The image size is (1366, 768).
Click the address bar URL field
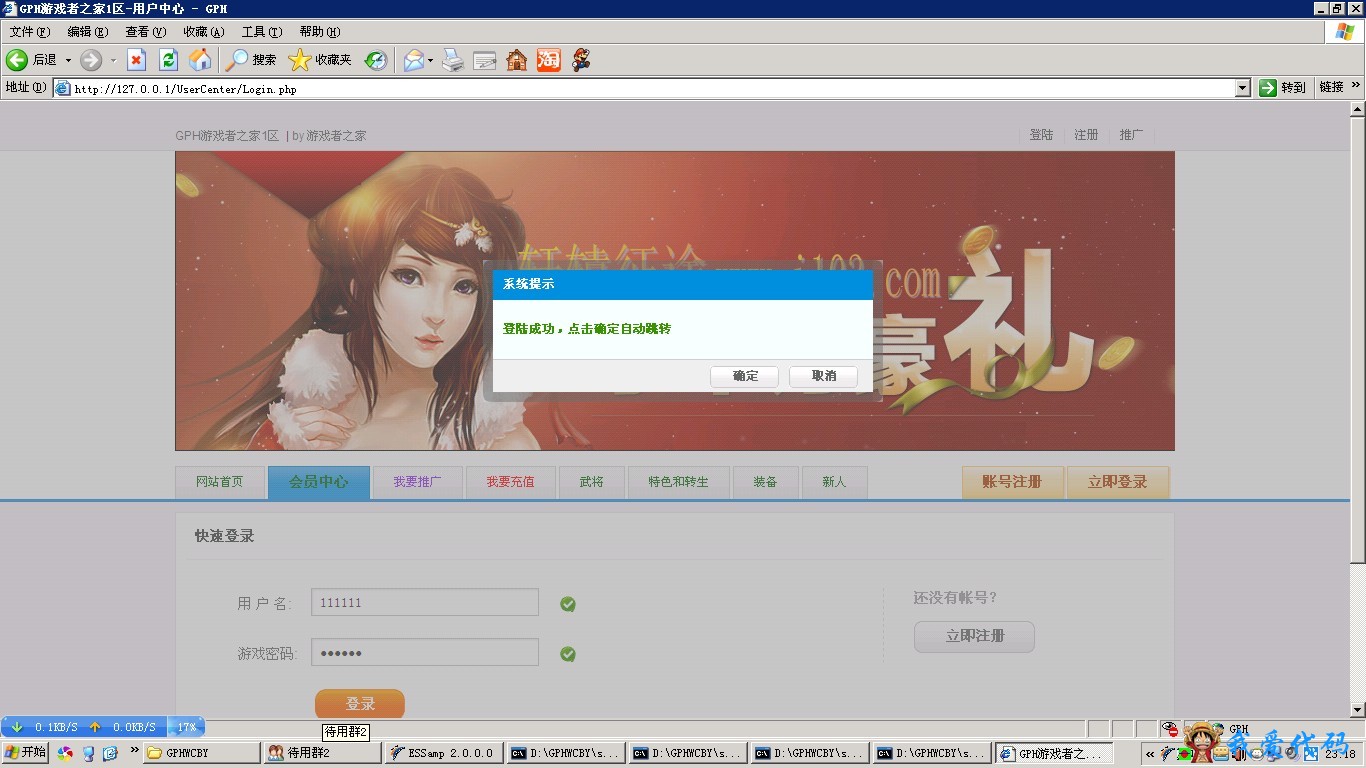[654, 88]
